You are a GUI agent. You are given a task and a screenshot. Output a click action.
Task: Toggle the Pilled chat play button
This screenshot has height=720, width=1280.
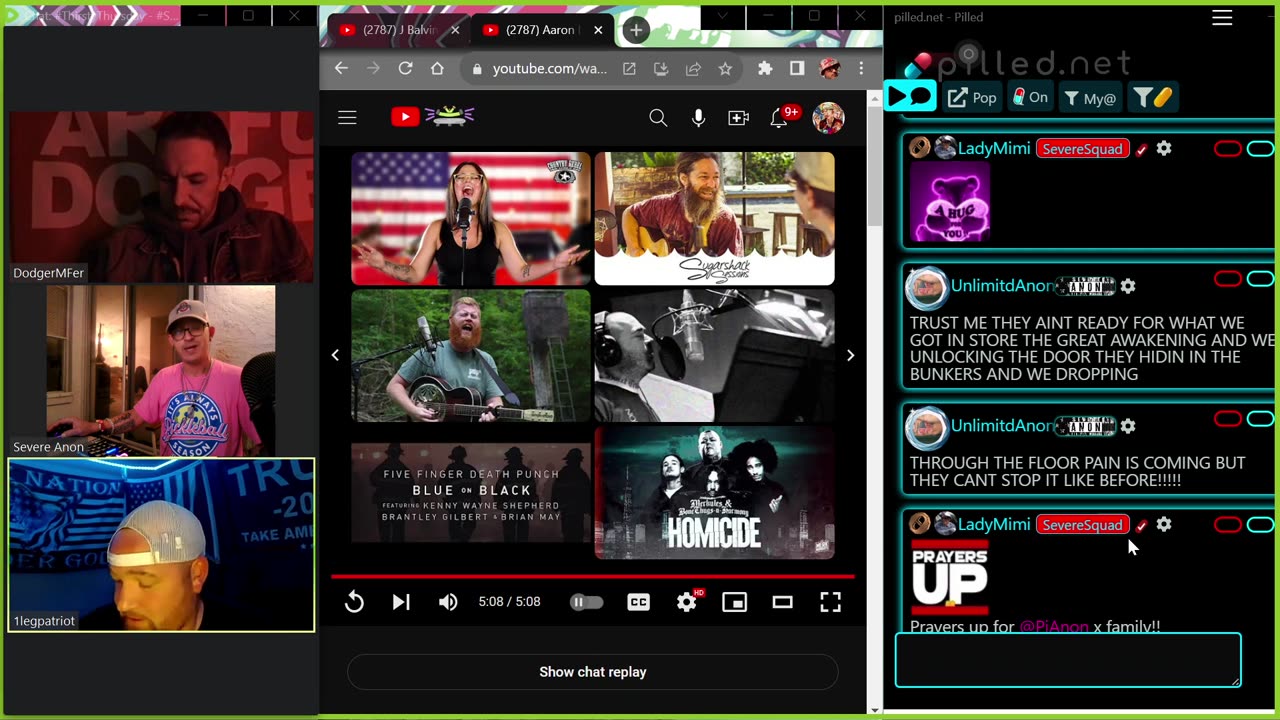909,97
